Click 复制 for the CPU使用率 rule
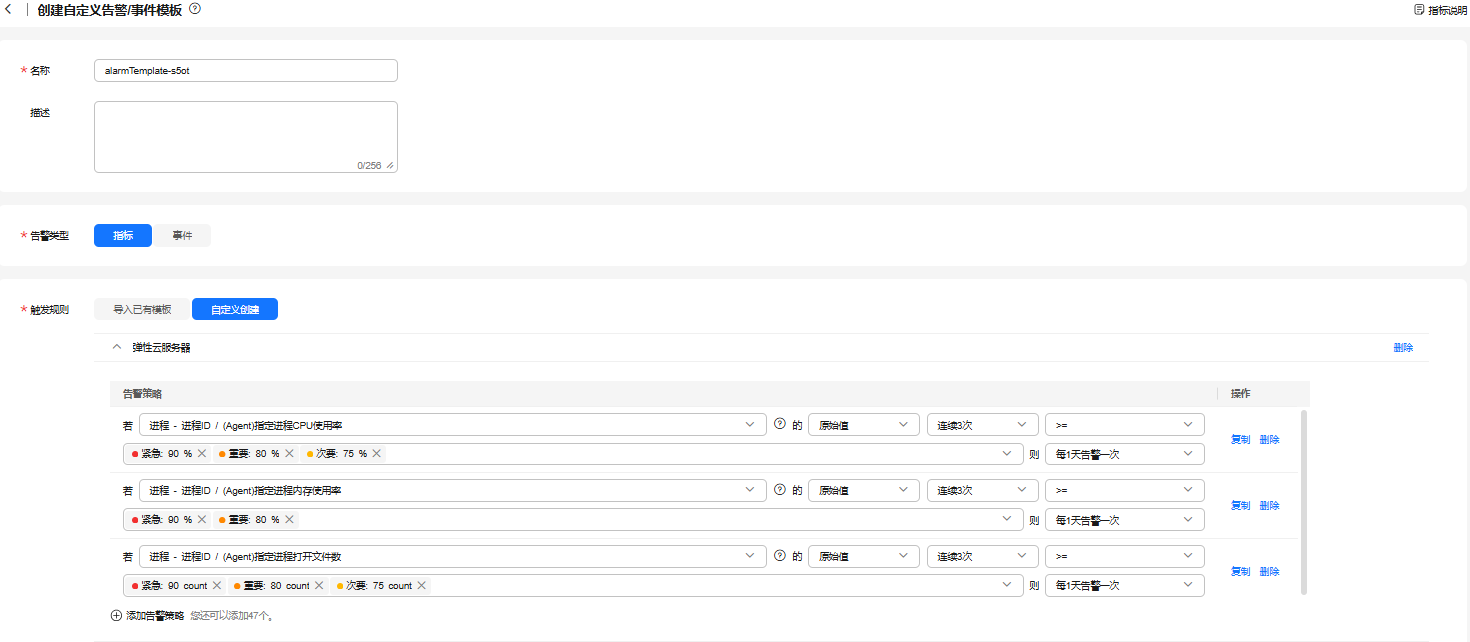Viewport: 1470px width, 642px height. click(x=1240, y=439)
